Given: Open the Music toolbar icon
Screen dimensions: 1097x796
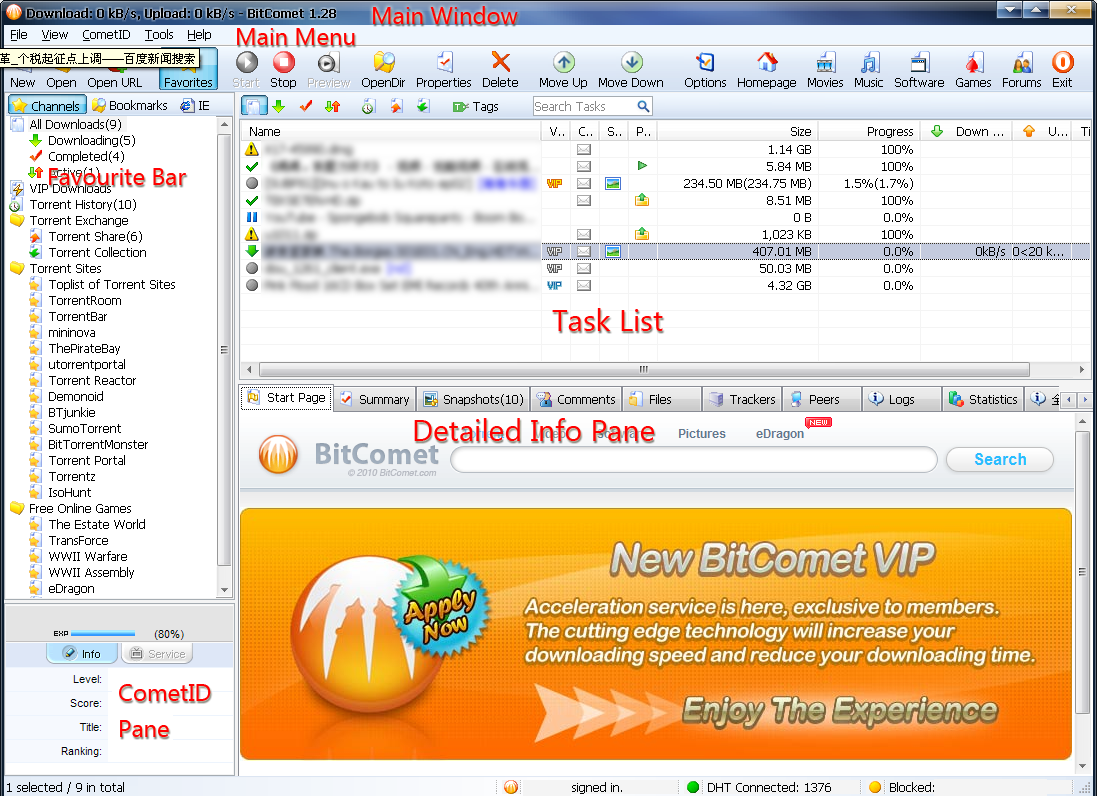Looking at the screenshot, I should [x=869, y=62].
